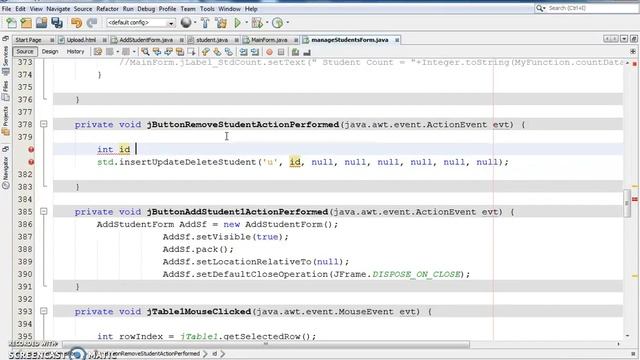Open the Team menu

point(188,9)
